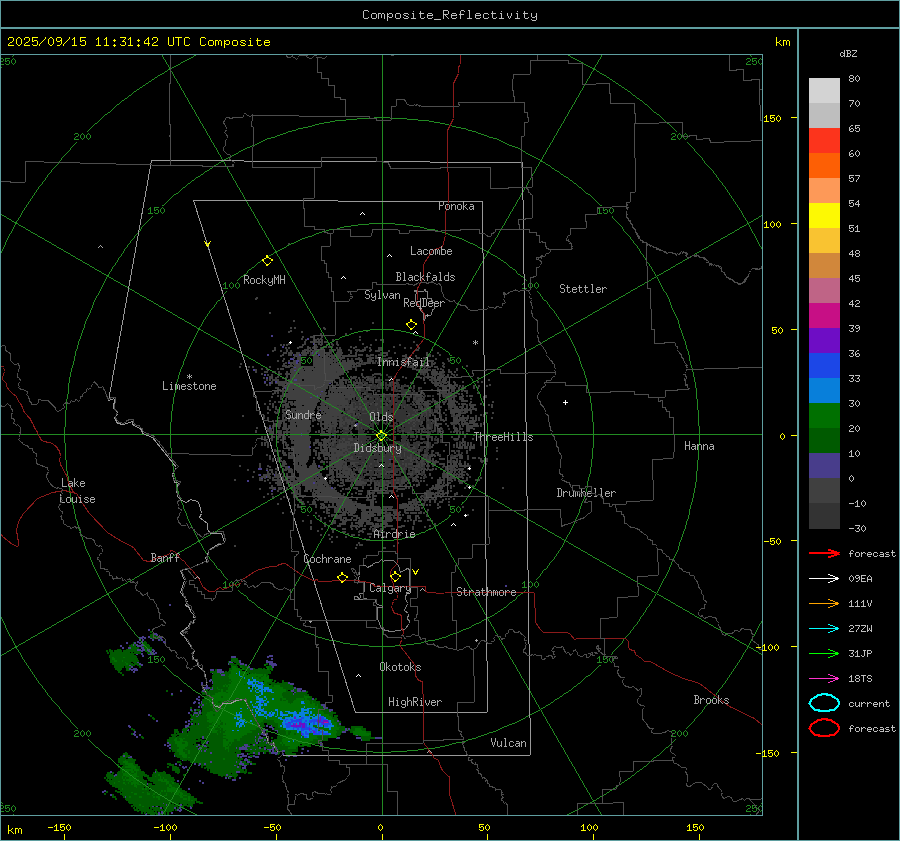Select the radar-site diamond between Olds and Didsbury

[382, 435]
